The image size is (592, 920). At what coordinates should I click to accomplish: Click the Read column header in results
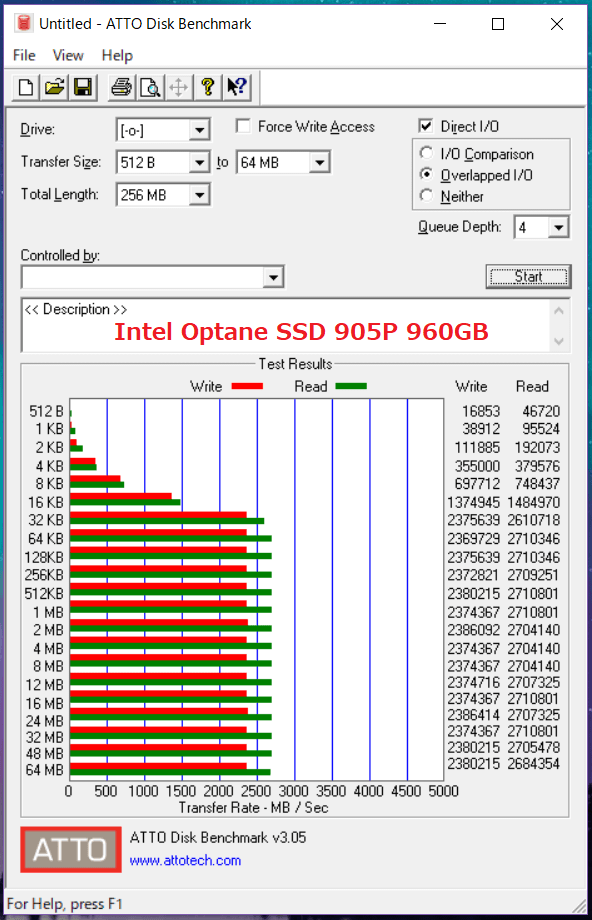click(532, 387)
